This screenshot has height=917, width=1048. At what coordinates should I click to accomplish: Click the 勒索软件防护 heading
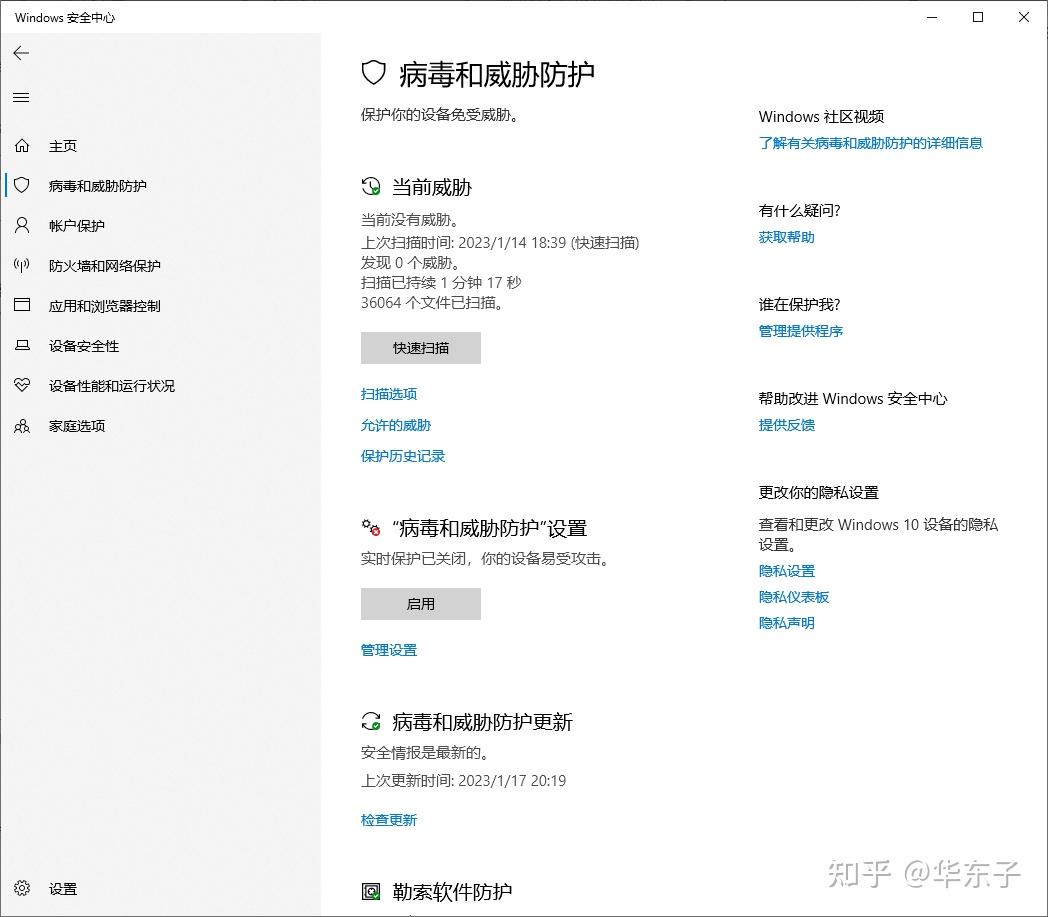coord(452,891)
